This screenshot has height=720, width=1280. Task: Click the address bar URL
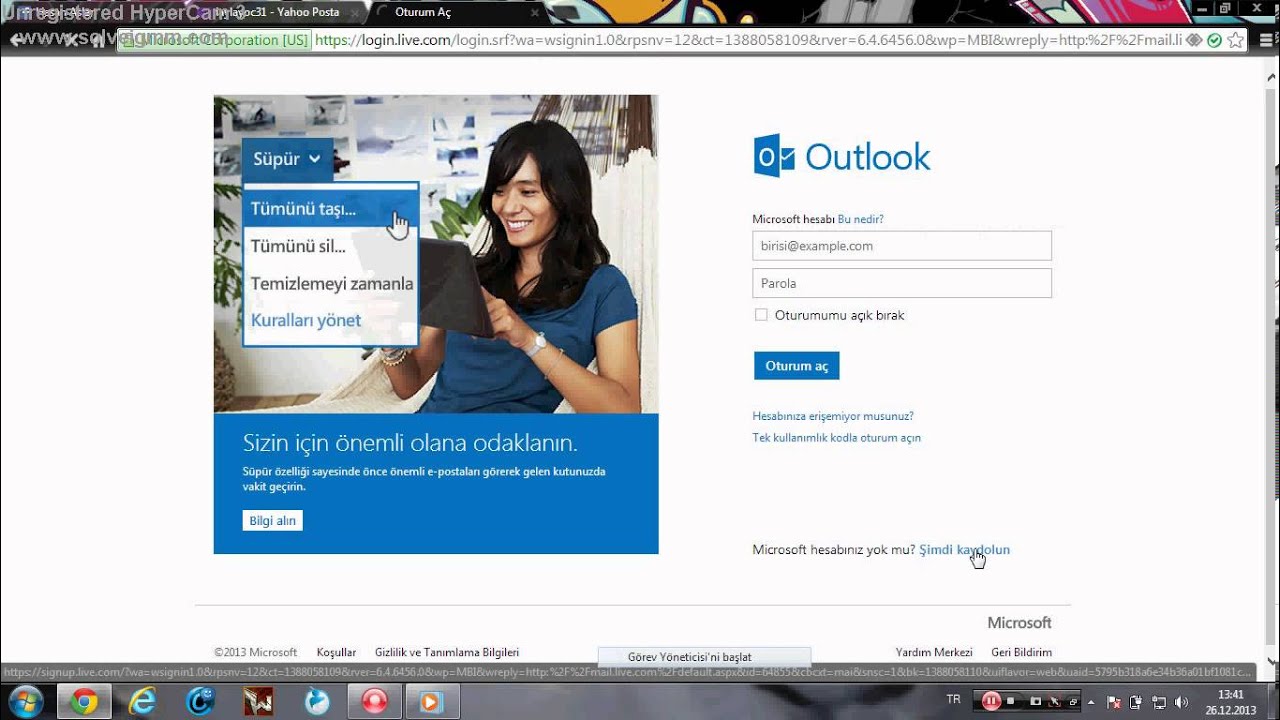pyautogui.click(x=750, y=40)
